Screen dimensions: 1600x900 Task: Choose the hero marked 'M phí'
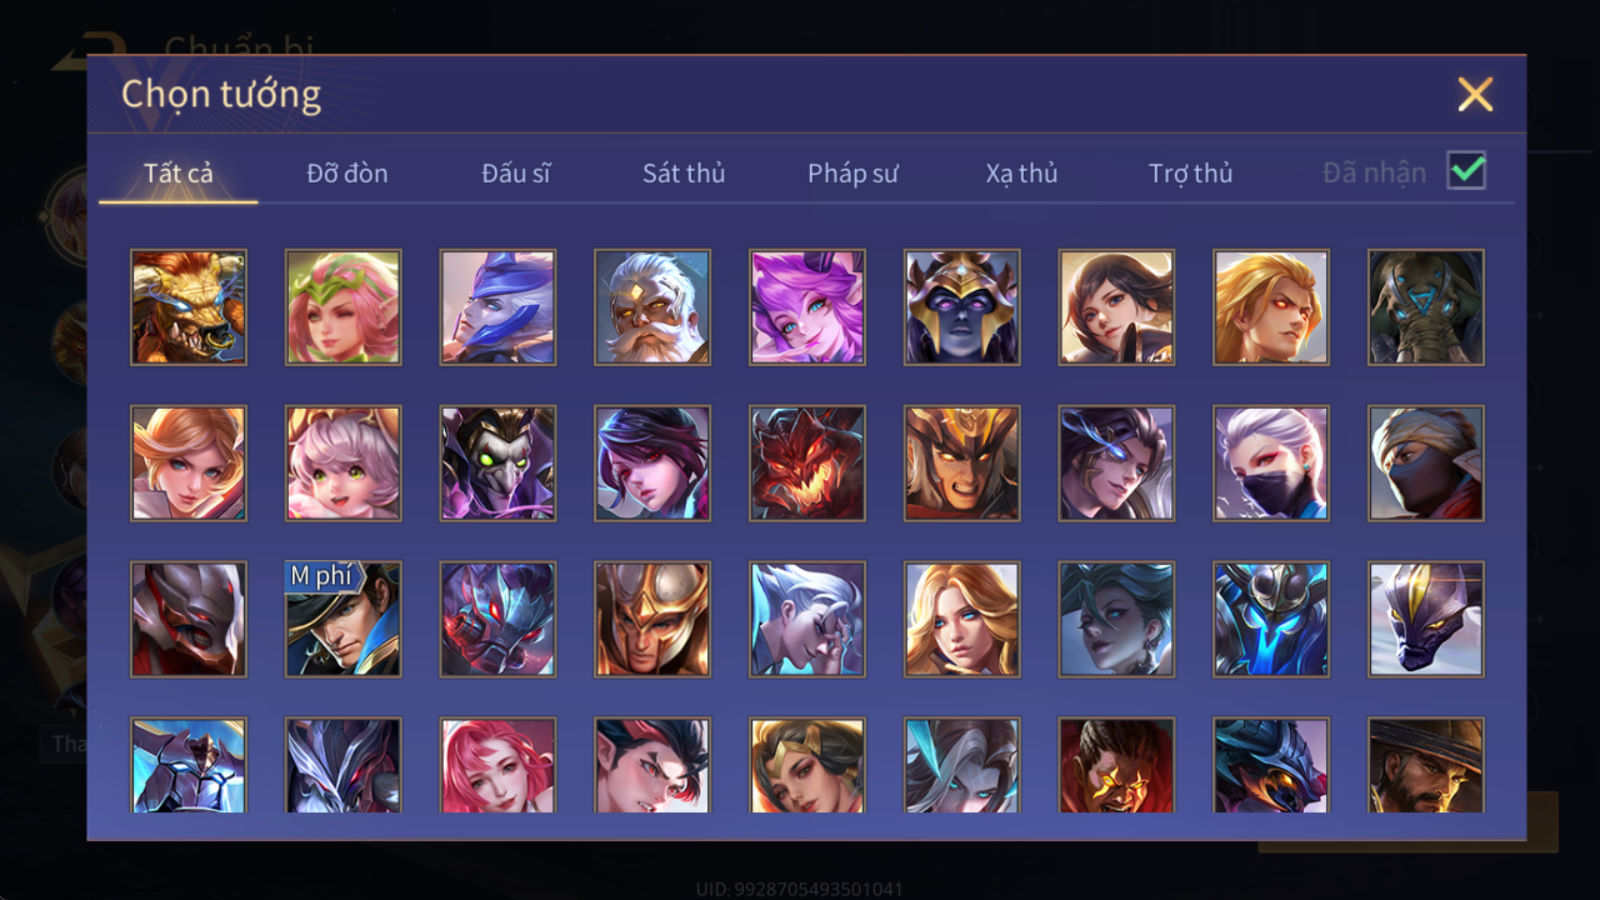[343, 619]
